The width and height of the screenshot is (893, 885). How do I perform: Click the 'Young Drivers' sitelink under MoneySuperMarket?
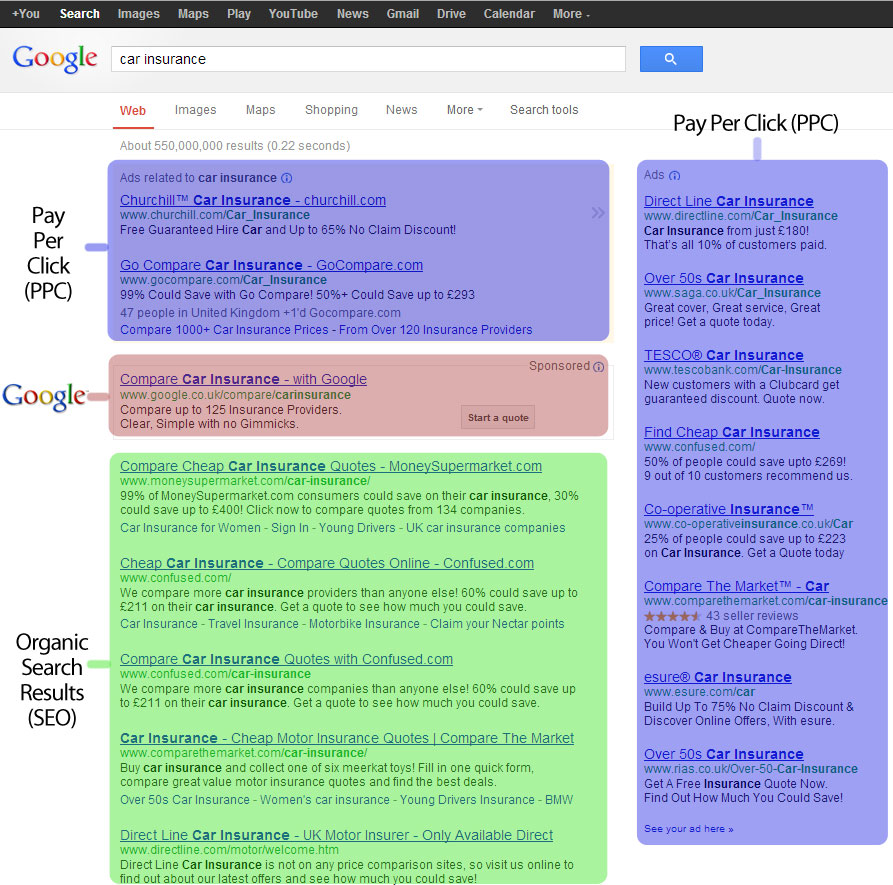(357, 528)
